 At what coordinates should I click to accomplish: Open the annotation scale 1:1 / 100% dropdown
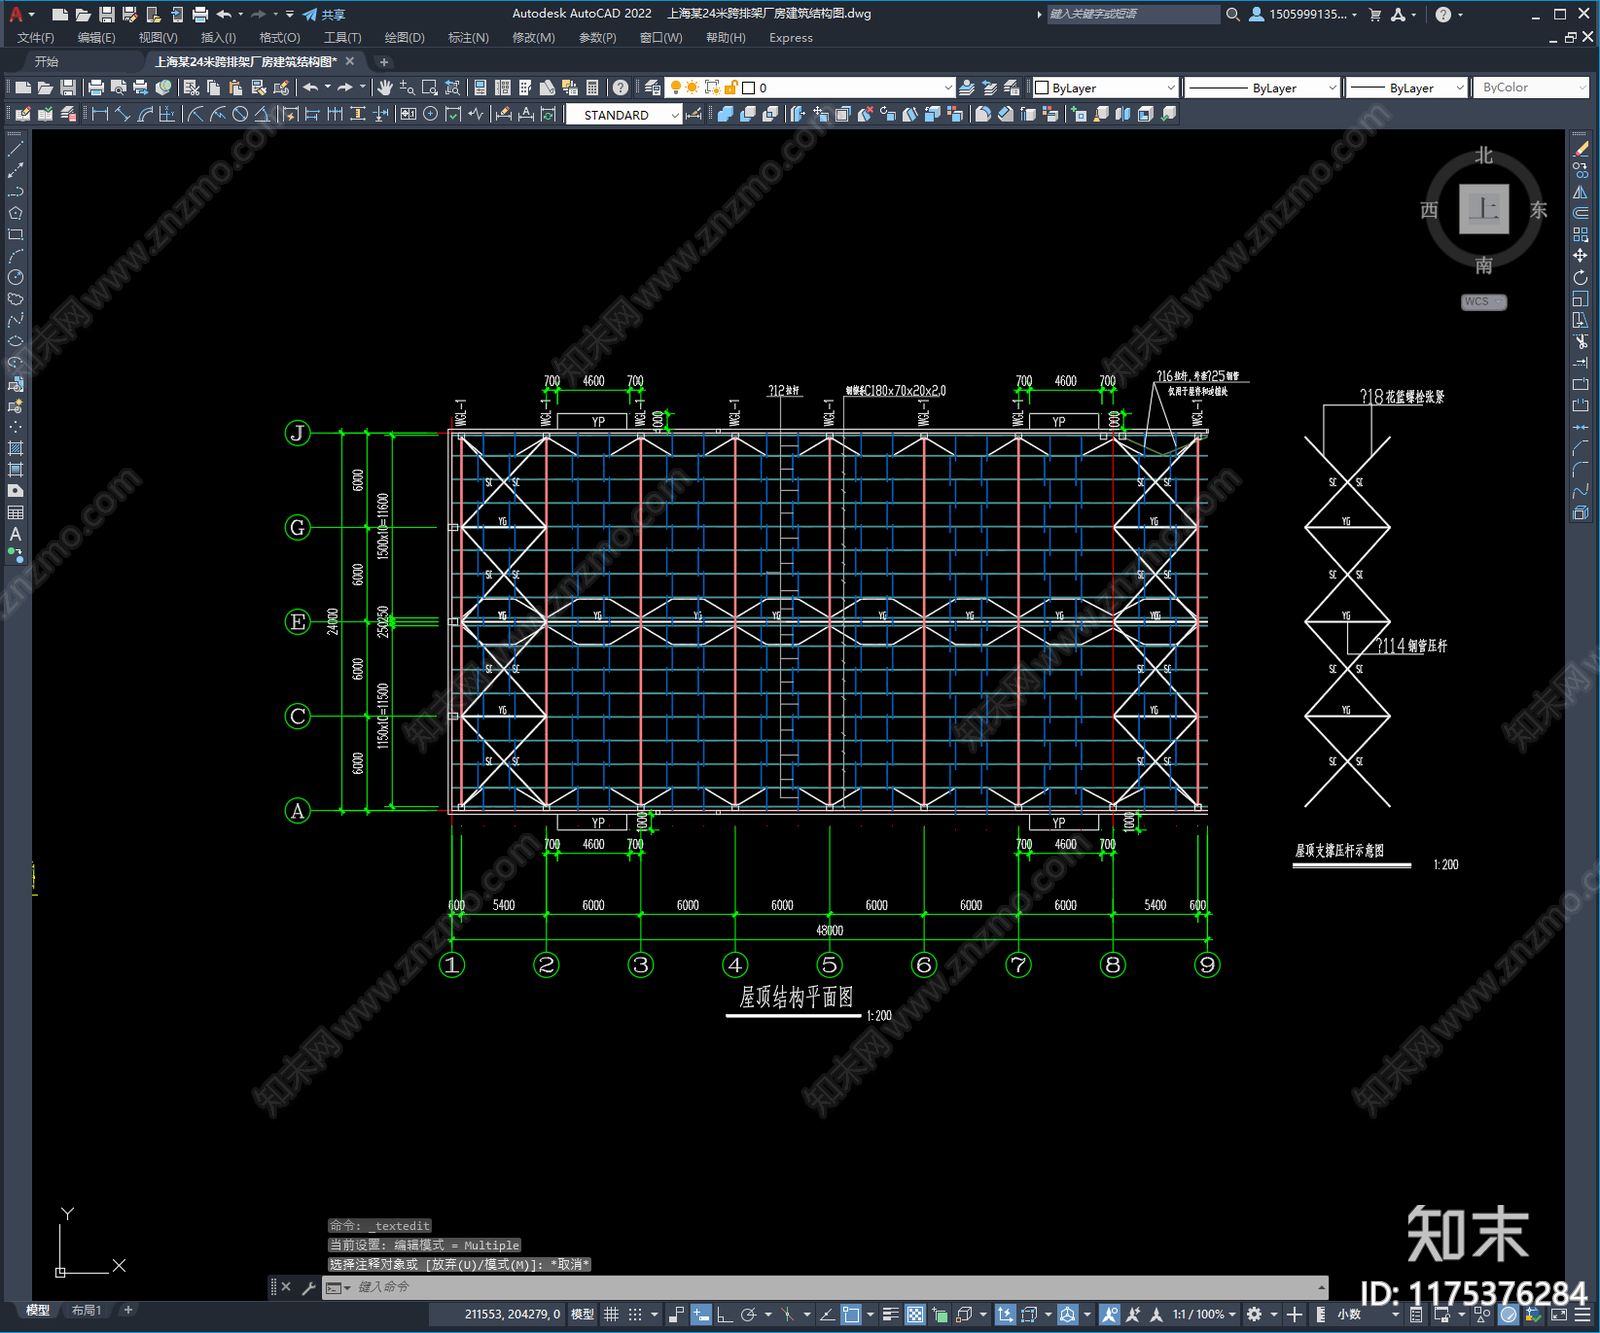(x=1205, y=1314)
